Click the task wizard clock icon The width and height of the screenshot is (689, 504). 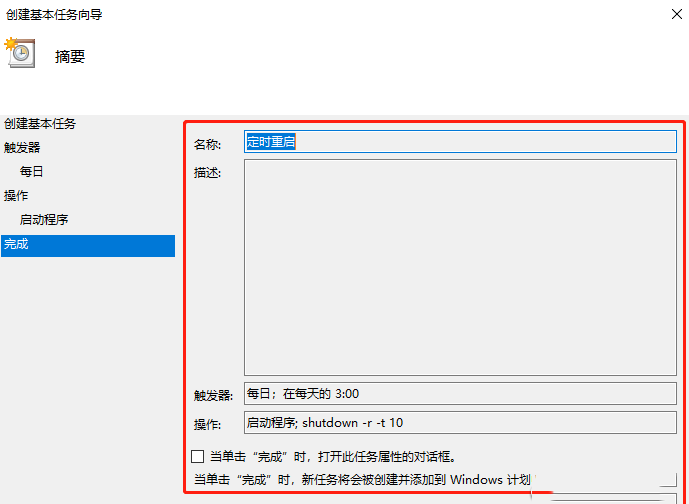[19, 53]
